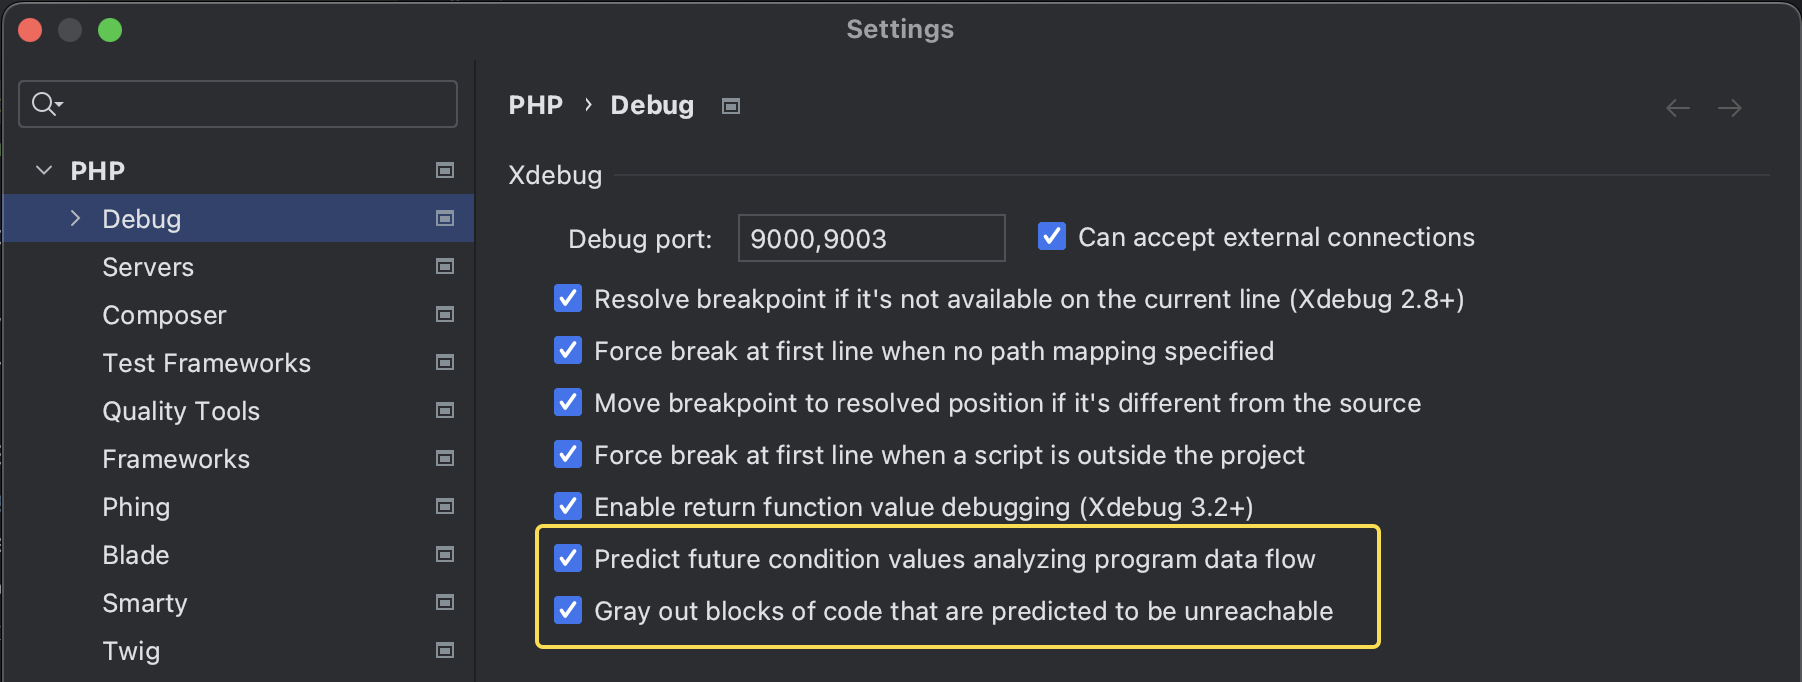Click the project-level icon next to Test Frameworks
Image resolution: width=1802 pixels, height=682 pixels.
pyautogui.click(x=445, y=362)
